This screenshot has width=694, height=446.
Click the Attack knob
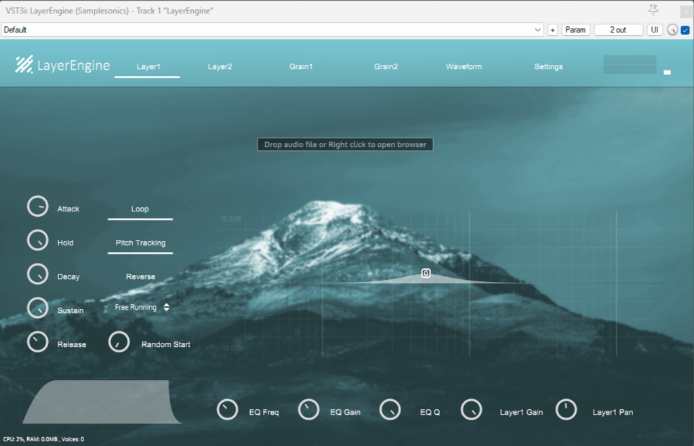coord(37,207)
